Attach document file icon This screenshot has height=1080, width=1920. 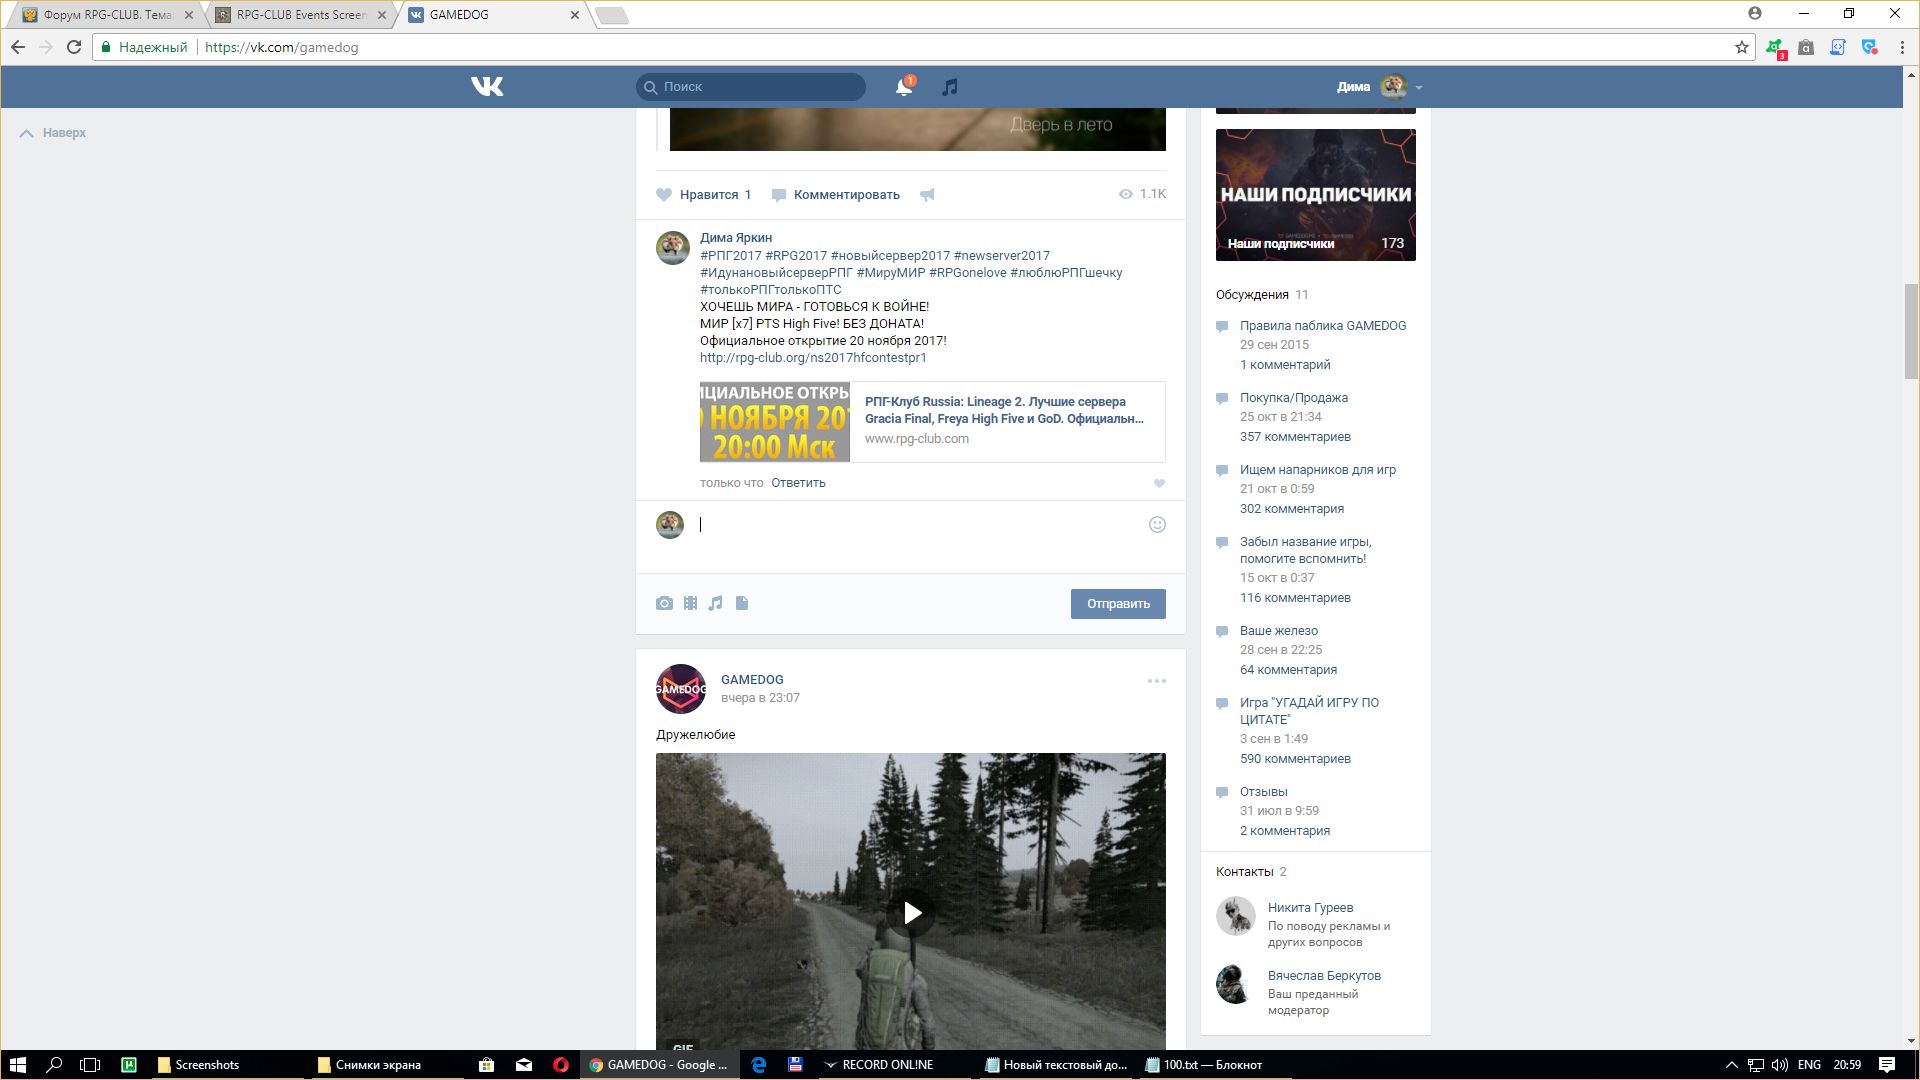742,603
